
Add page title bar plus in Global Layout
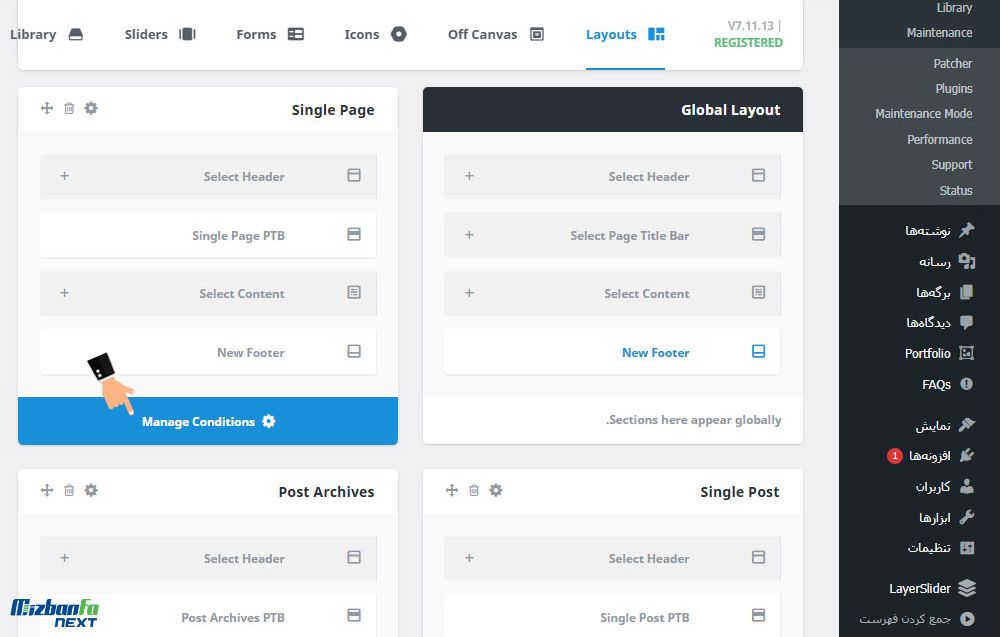pyautogui.click(x=469, y=235)
